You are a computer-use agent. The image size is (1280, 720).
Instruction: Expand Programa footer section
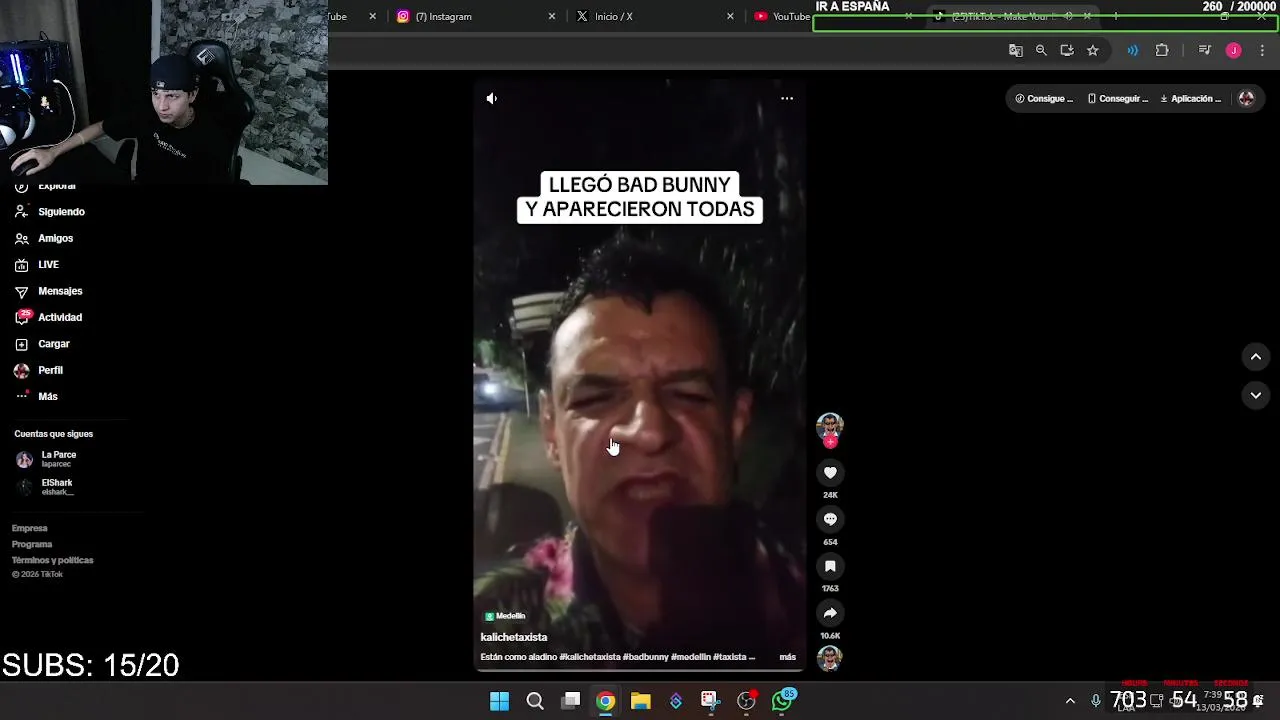pyautogui.click(x=32, y=544)
